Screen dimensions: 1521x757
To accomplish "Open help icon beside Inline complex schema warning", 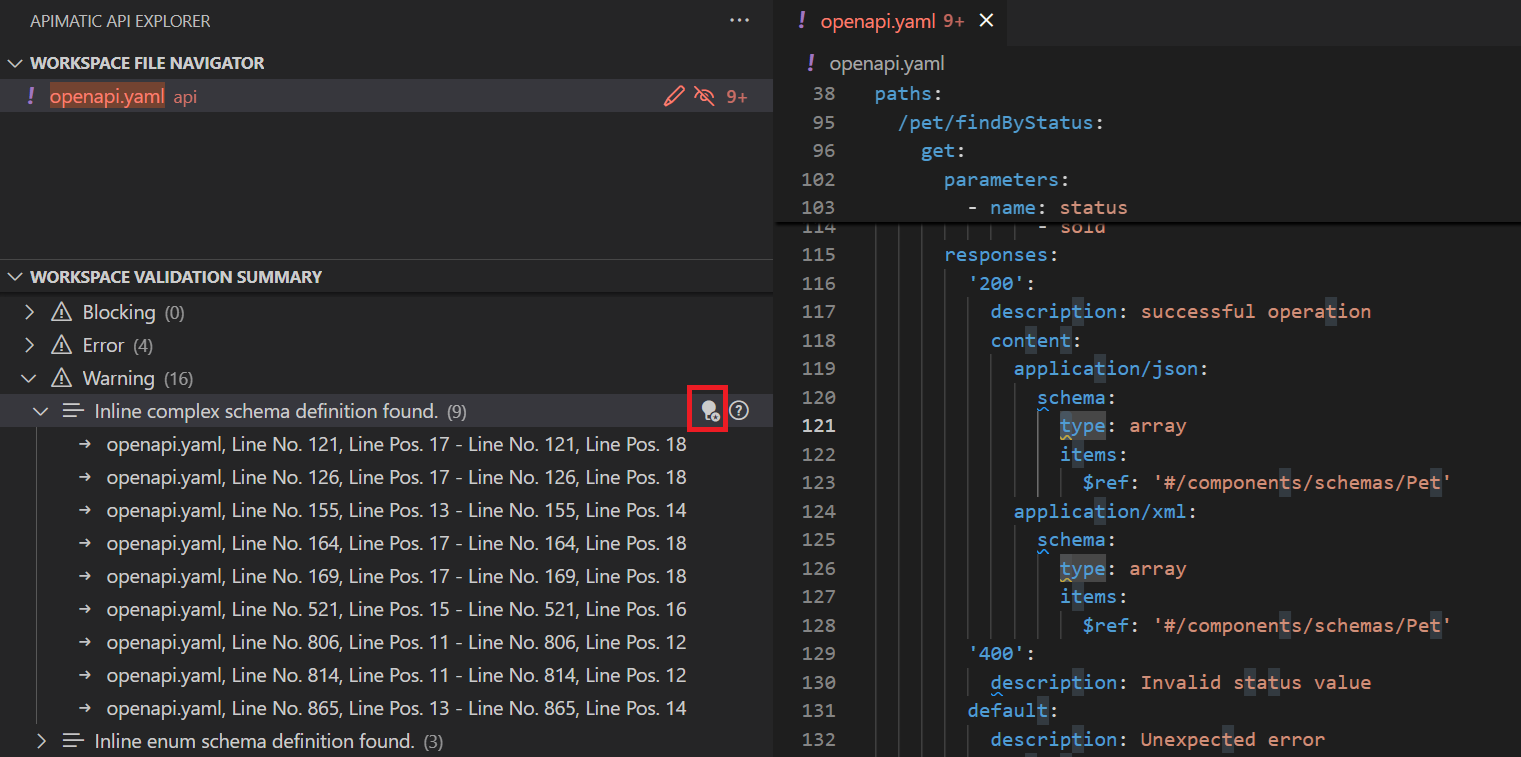I will (x=739, y=410).
